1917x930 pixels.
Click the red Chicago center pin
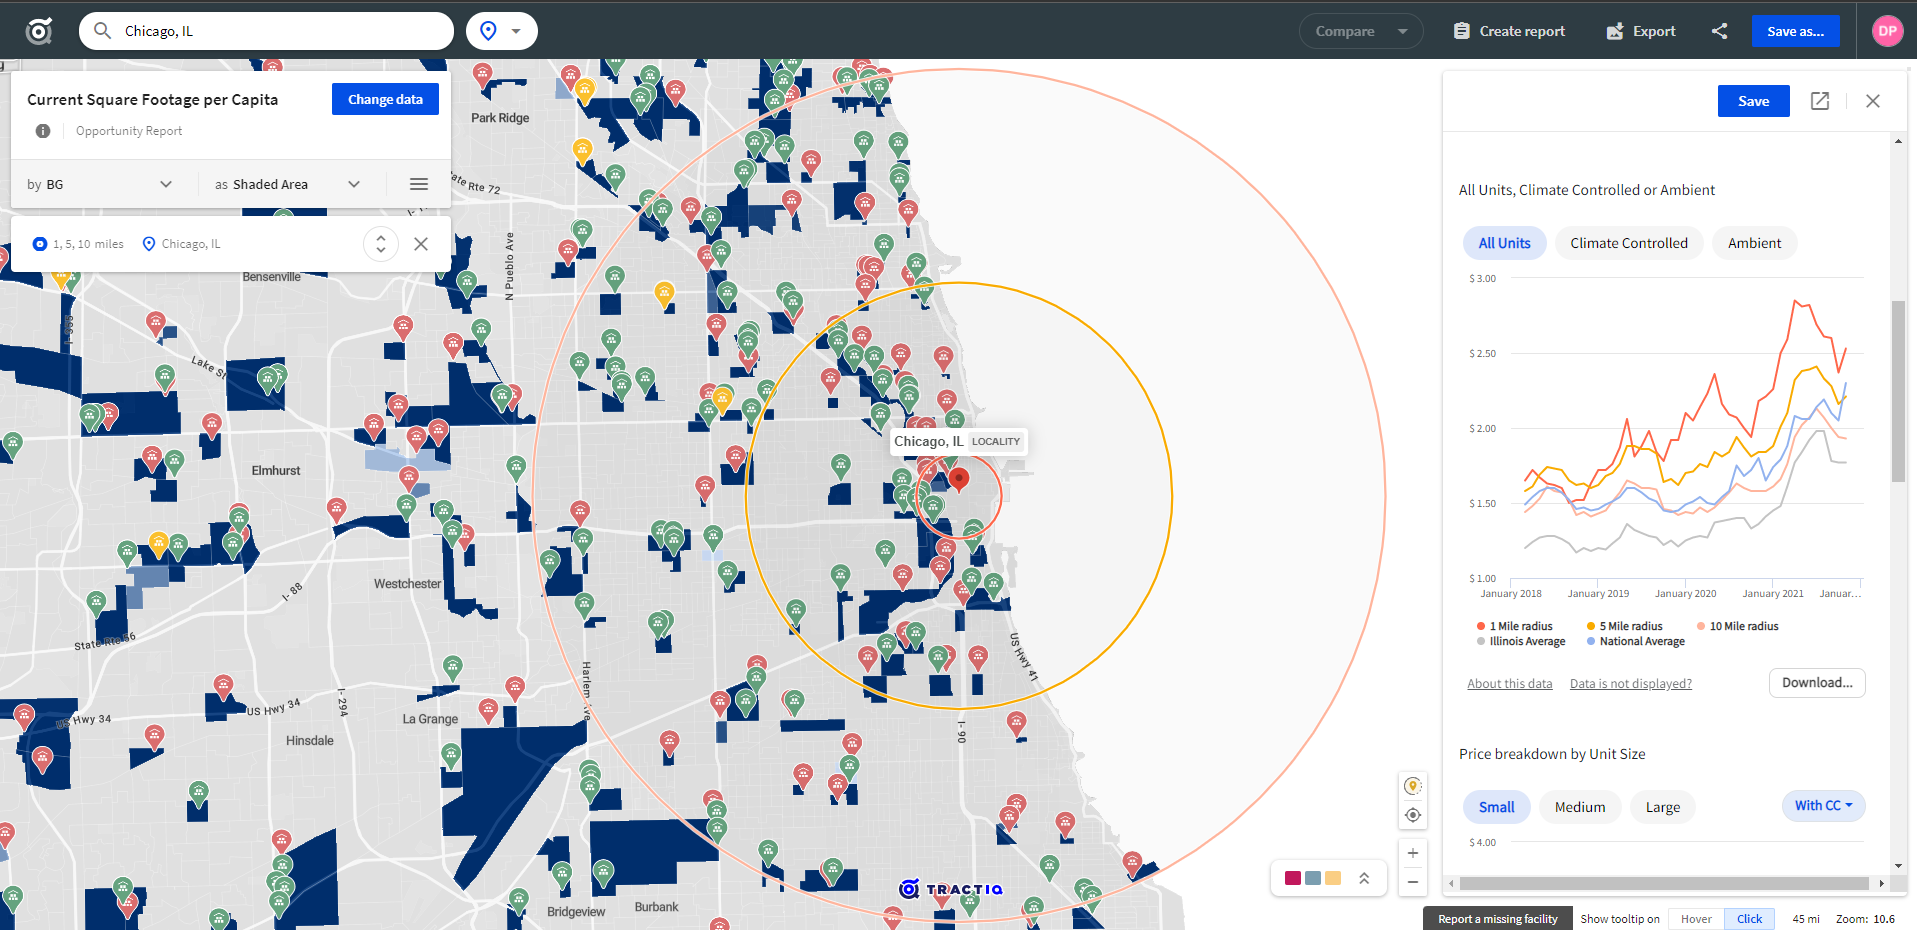(x=959, y=479)
